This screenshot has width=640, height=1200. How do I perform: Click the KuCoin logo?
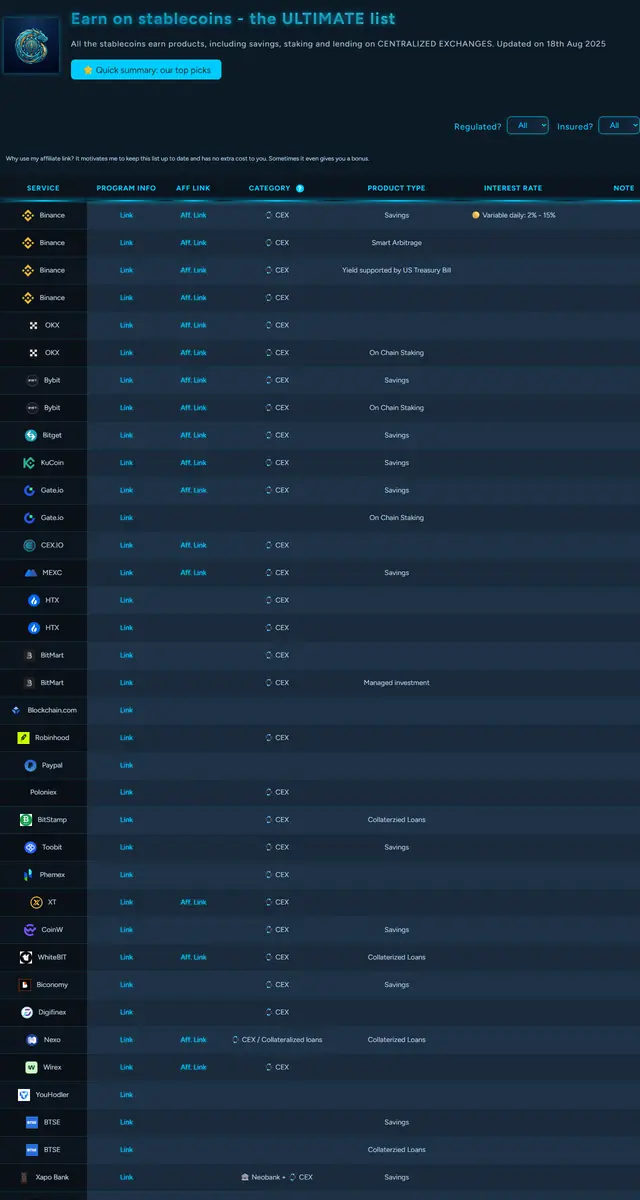[x=29, y=463]
